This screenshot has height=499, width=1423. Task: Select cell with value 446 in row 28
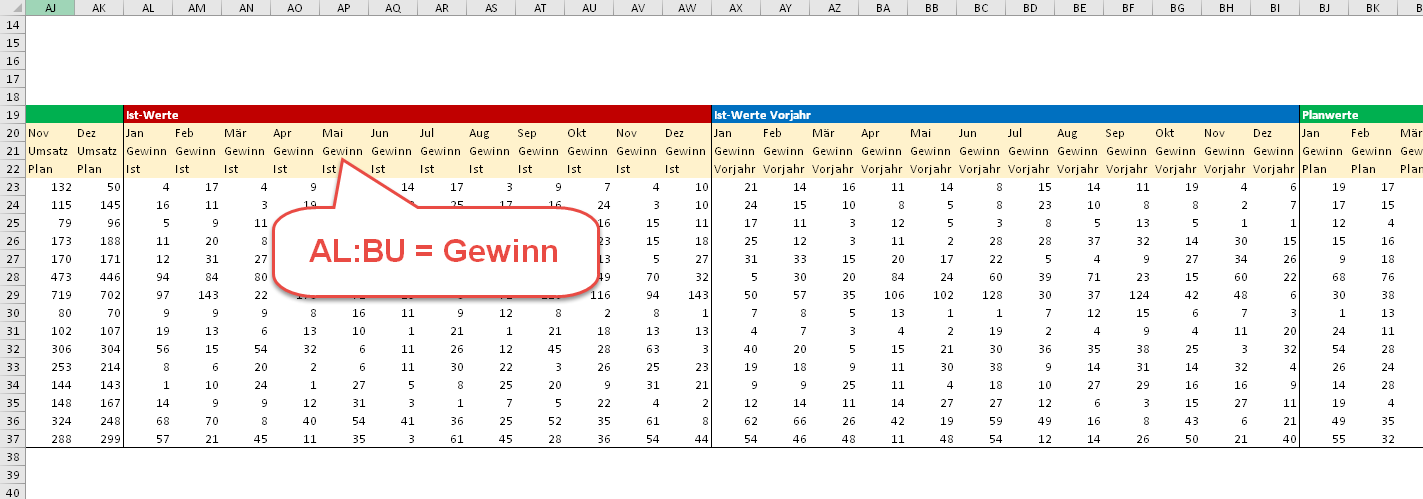(98, 277)
